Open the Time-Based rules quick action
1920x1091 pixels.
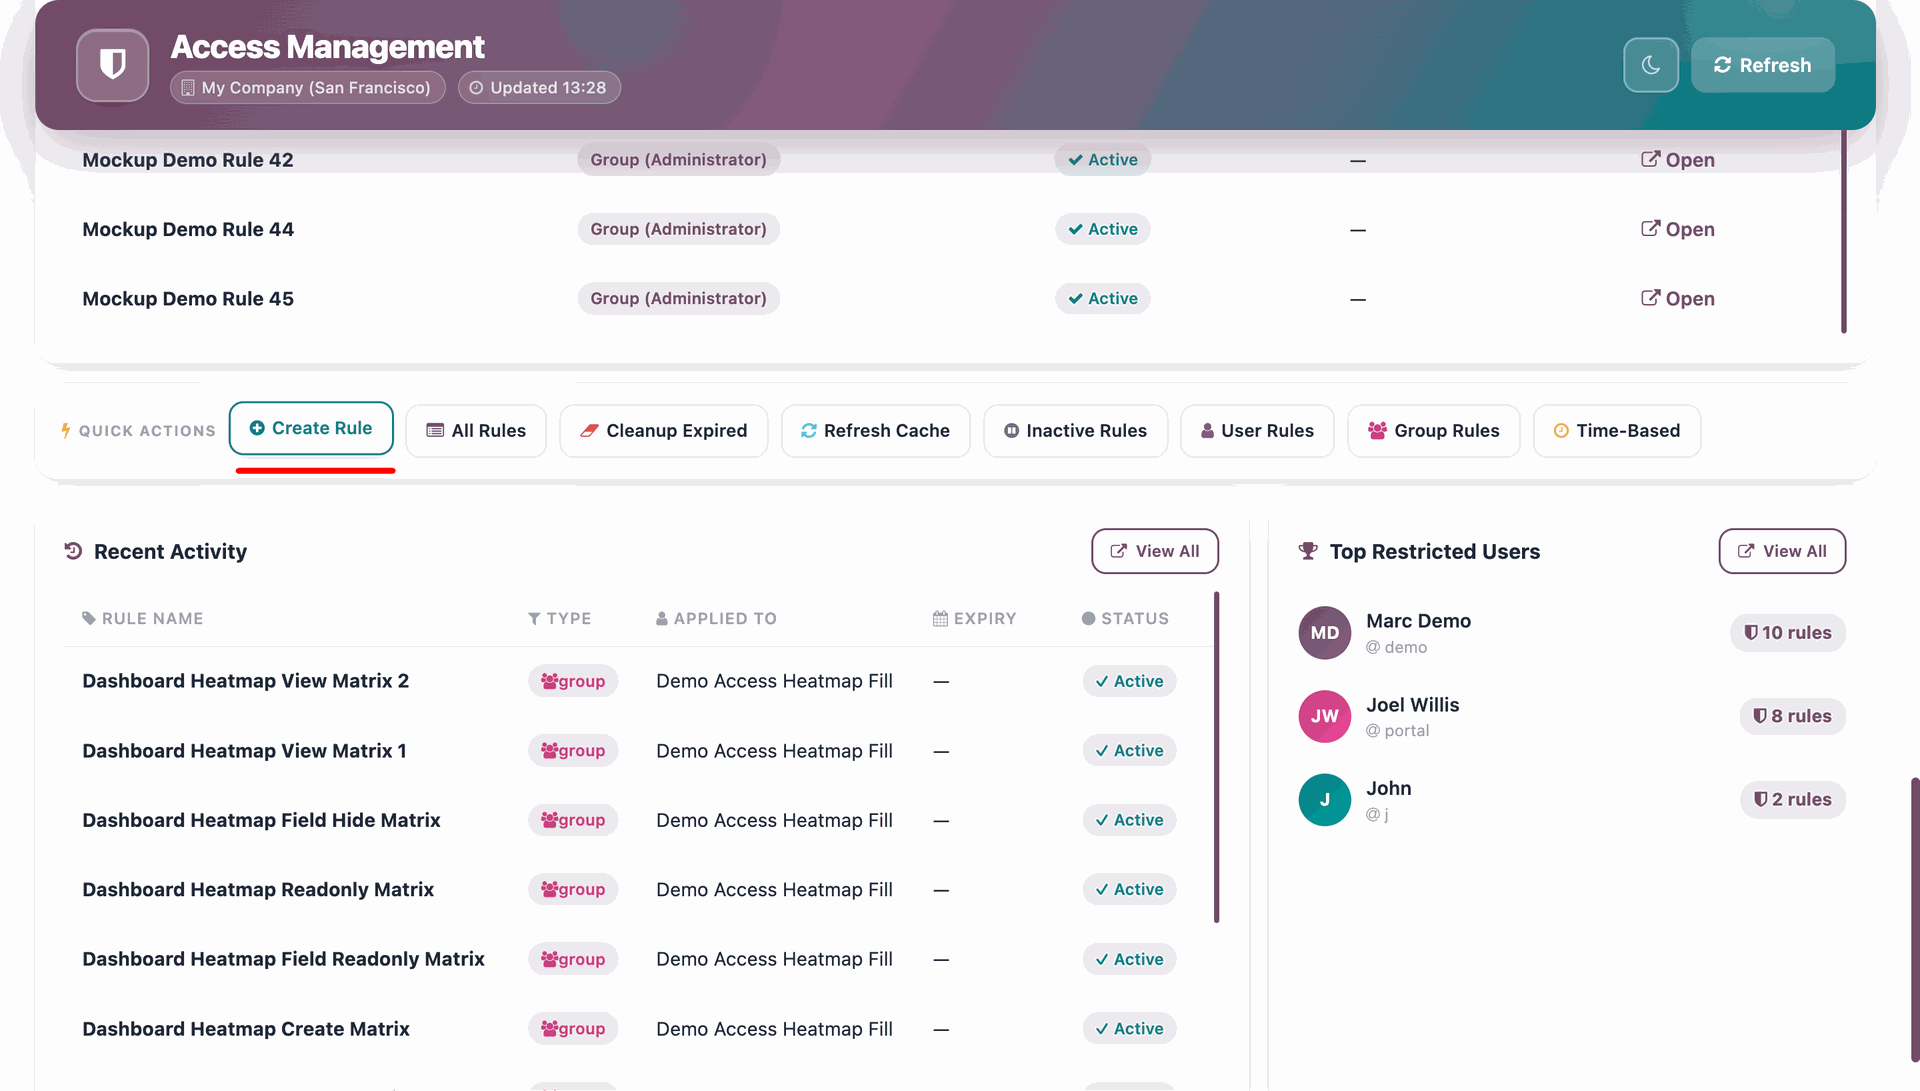(x=1617, y=431)
